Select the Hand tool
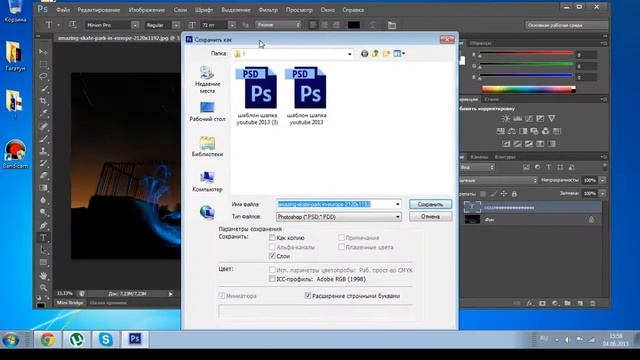Image resolution: width=640 pixels, height=360 pixels. 43,276
